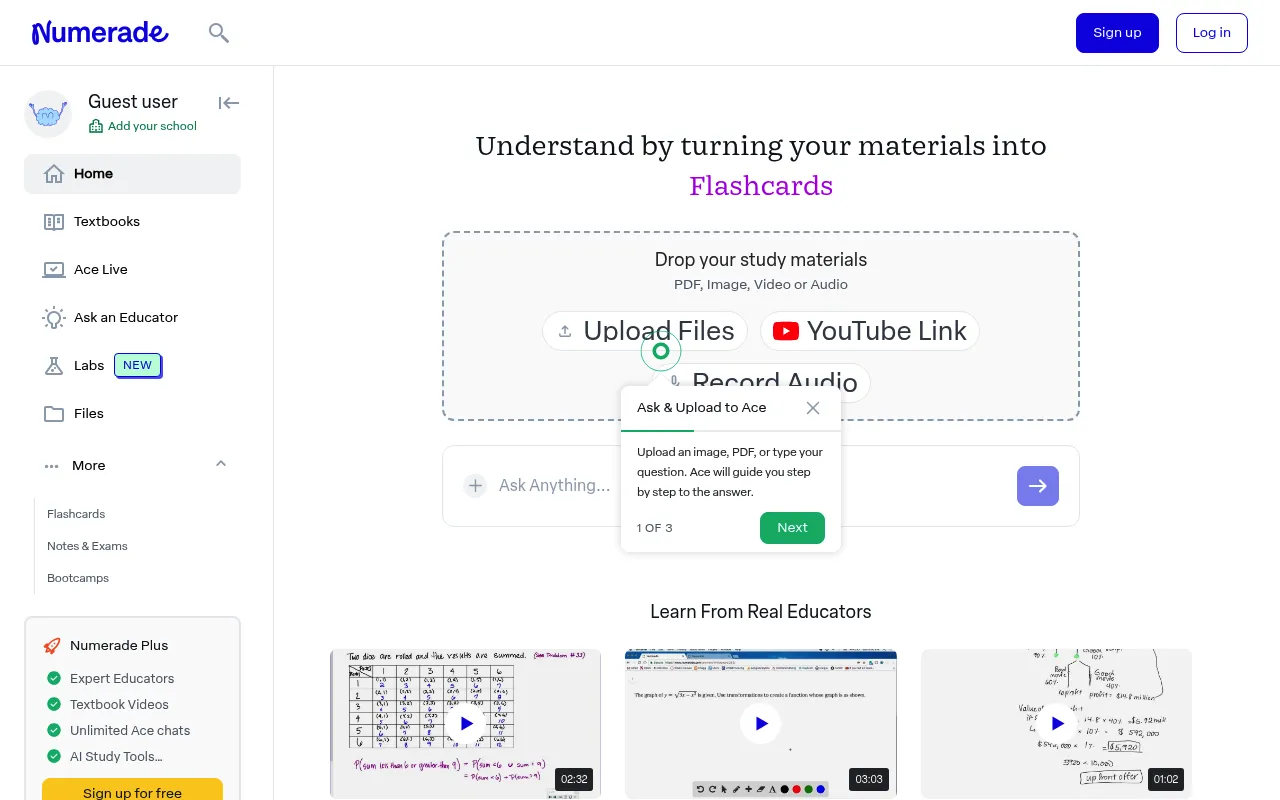Play the 01:02 educator video

[1057, 724]
